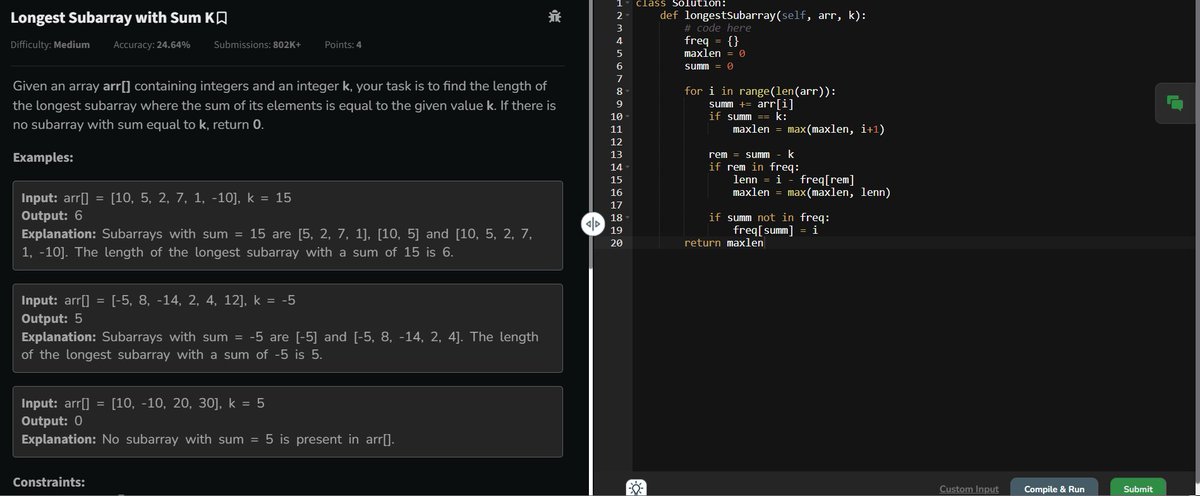
Task: Click the 'Output: 5' line in second example
Action: tap(52, 318)
